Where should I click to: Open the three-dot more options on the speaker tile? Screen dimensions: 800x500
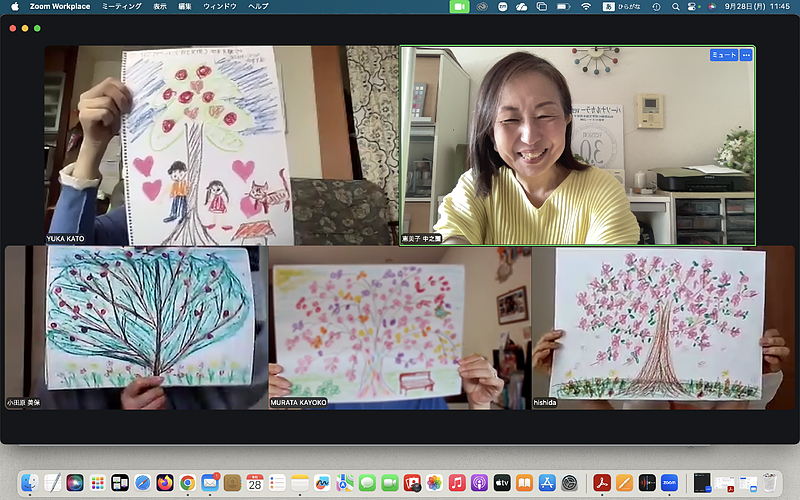tap(746, 55)
